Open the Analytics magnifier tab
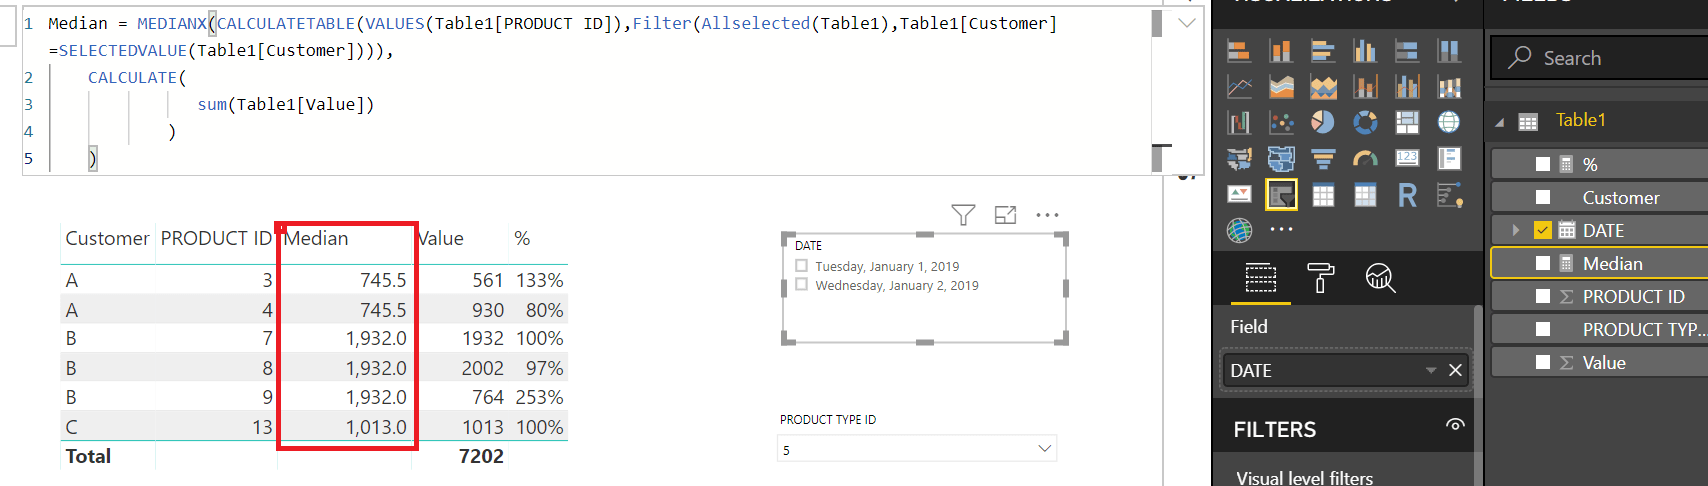The image size is (1708, 486). pyautogui.click(x=1380, y=277)
